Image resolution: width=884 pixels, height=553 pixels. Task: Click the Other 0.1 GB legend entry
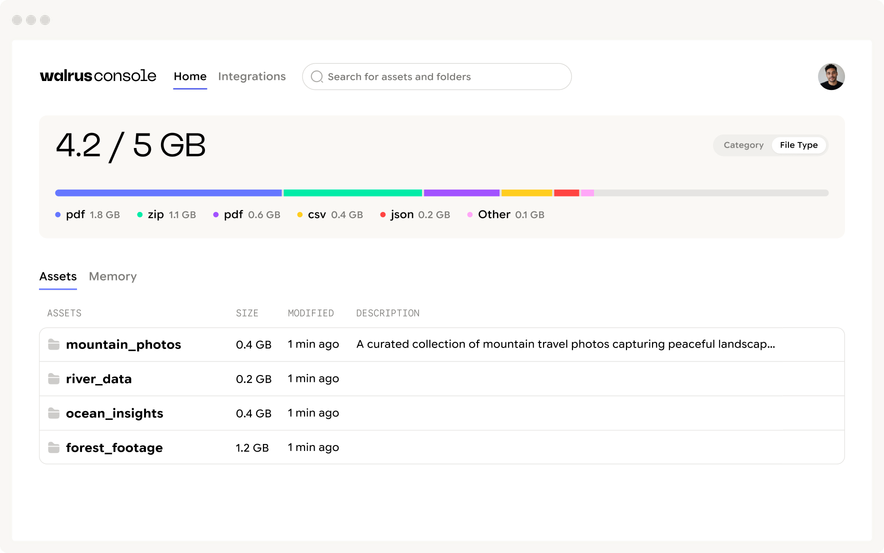click(506, 215)
